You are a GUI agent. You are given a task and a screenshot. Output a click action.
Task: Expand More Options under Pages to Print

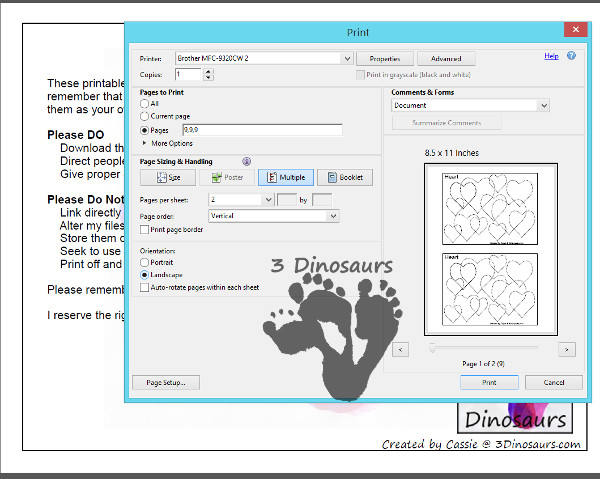click(145, 143)
